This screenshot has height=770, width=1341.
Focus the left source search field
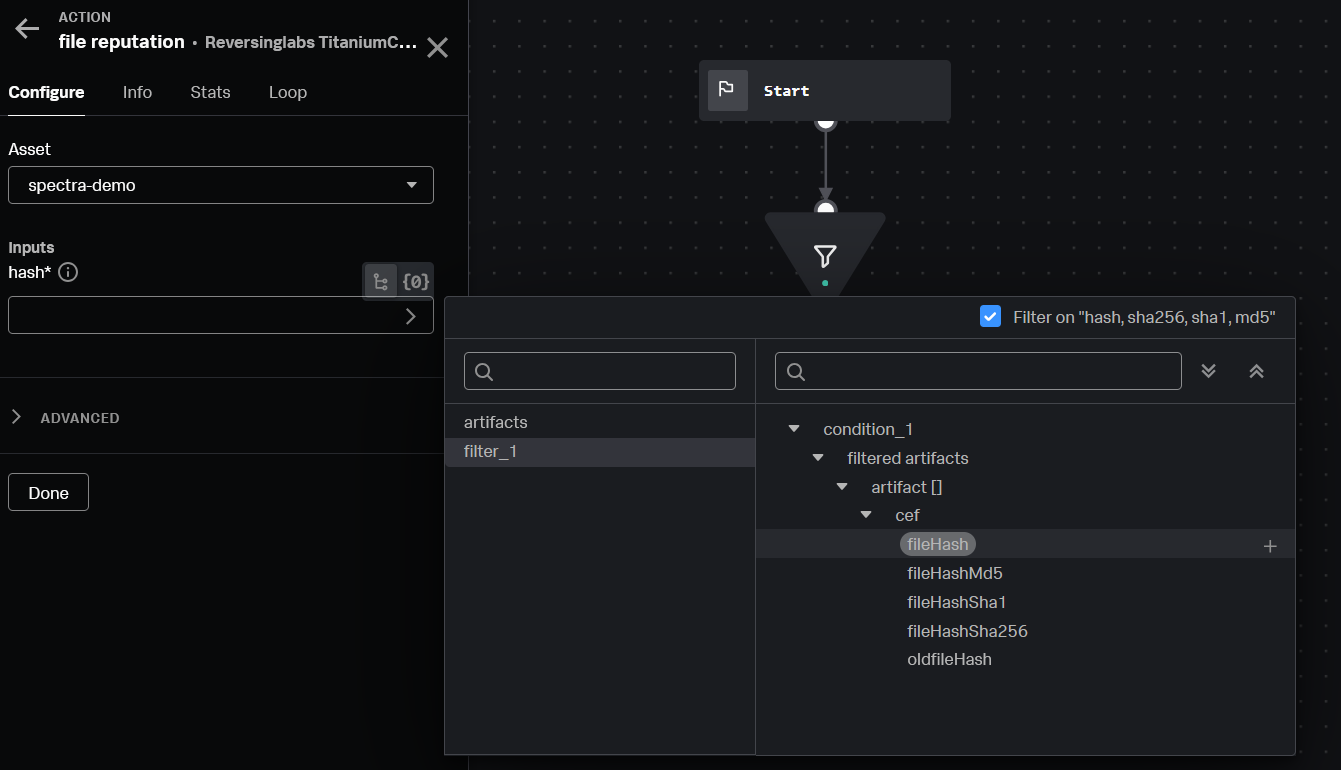point(600,371)
